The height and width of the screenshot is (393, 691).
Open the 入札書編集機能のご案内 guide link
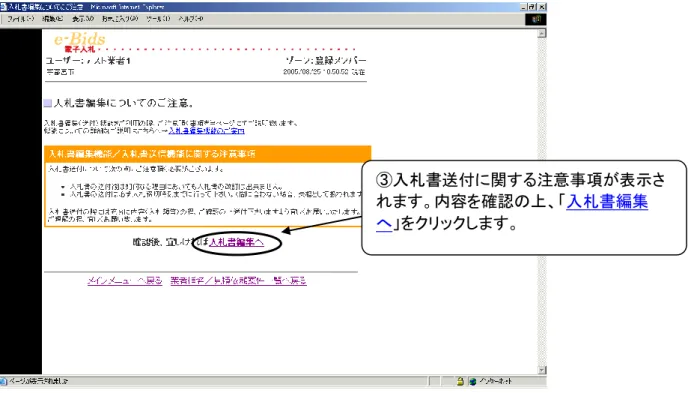[206, 131]
